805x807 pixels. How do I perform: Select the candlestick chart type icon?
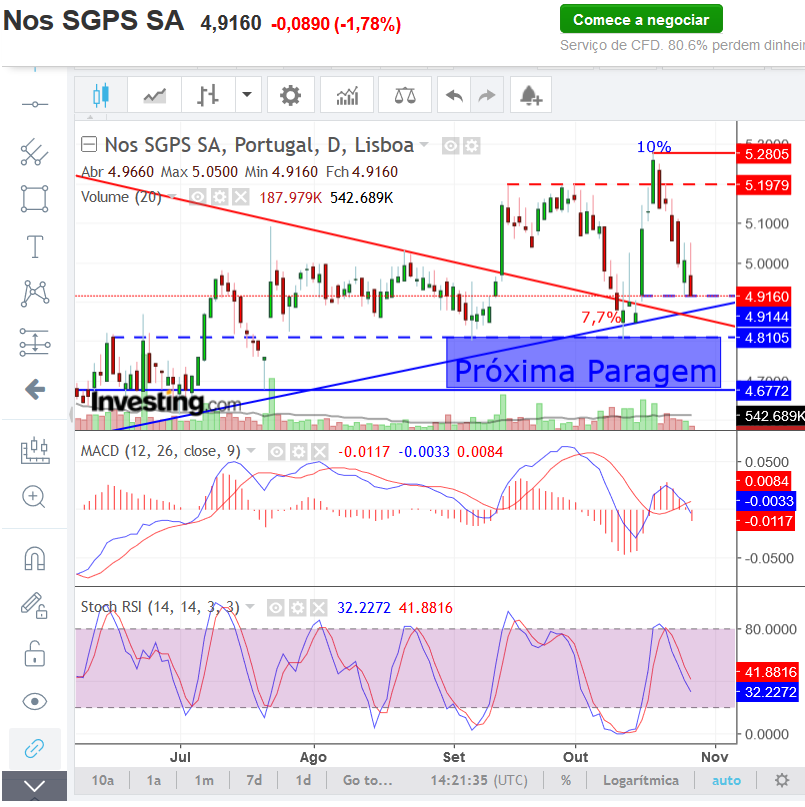pos(101,95)
